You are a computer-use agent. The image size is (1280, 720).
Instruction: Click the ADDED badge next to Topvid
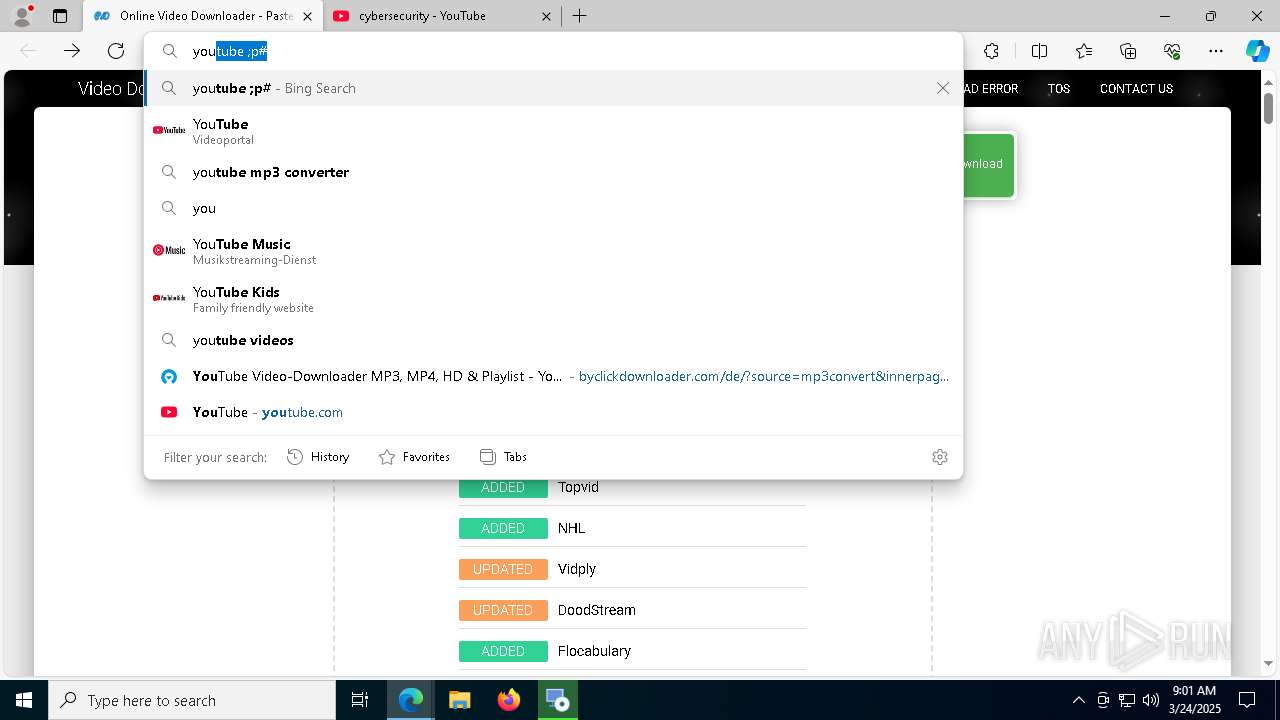click(503, 487)
